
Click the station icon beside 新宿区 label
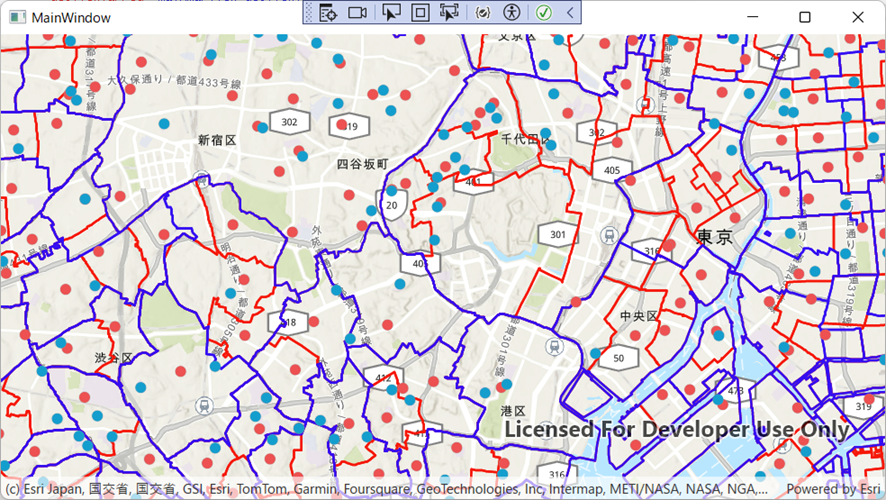(201, 180)
